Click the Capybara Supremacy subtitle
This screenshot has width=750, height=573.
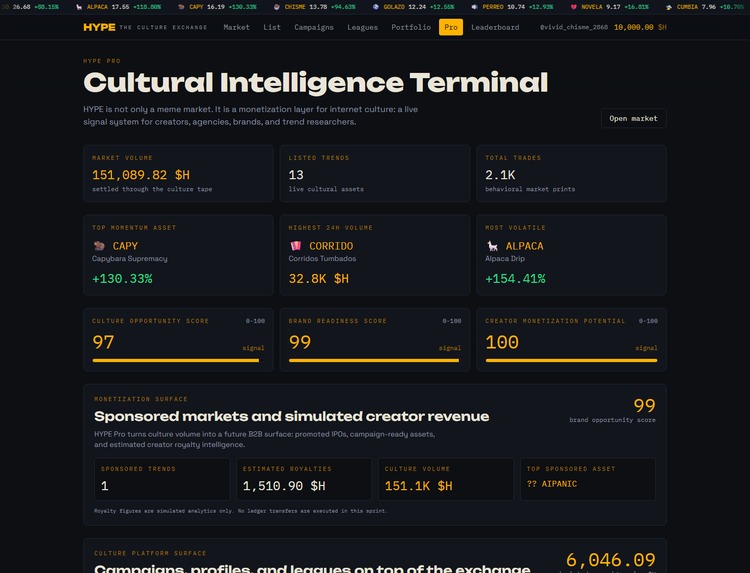pos(130,259)
